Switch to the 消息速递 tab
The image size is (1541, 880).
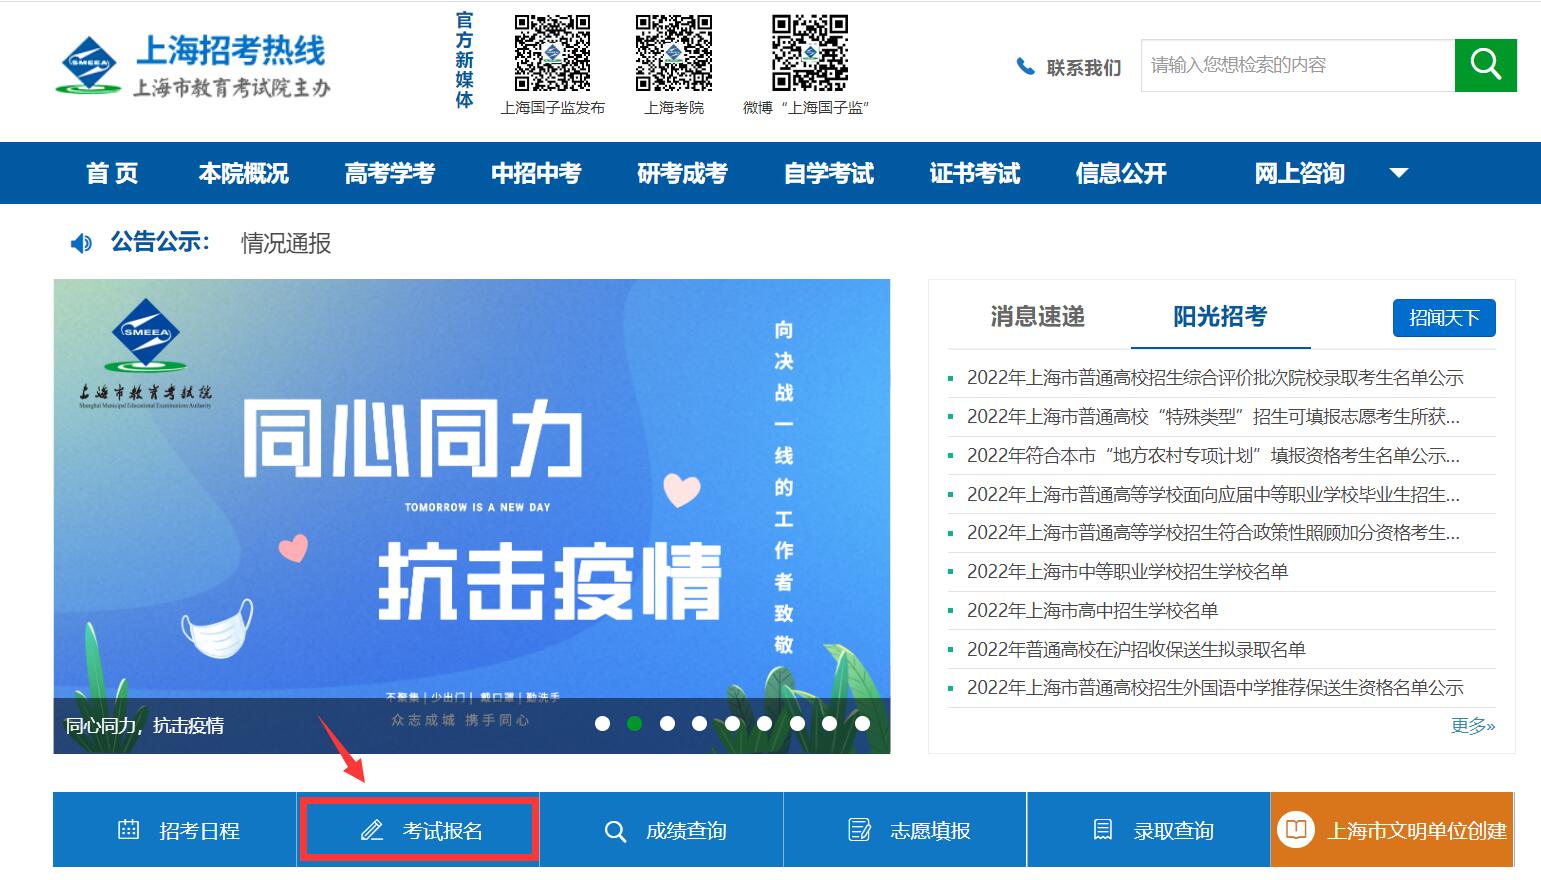1037,317
